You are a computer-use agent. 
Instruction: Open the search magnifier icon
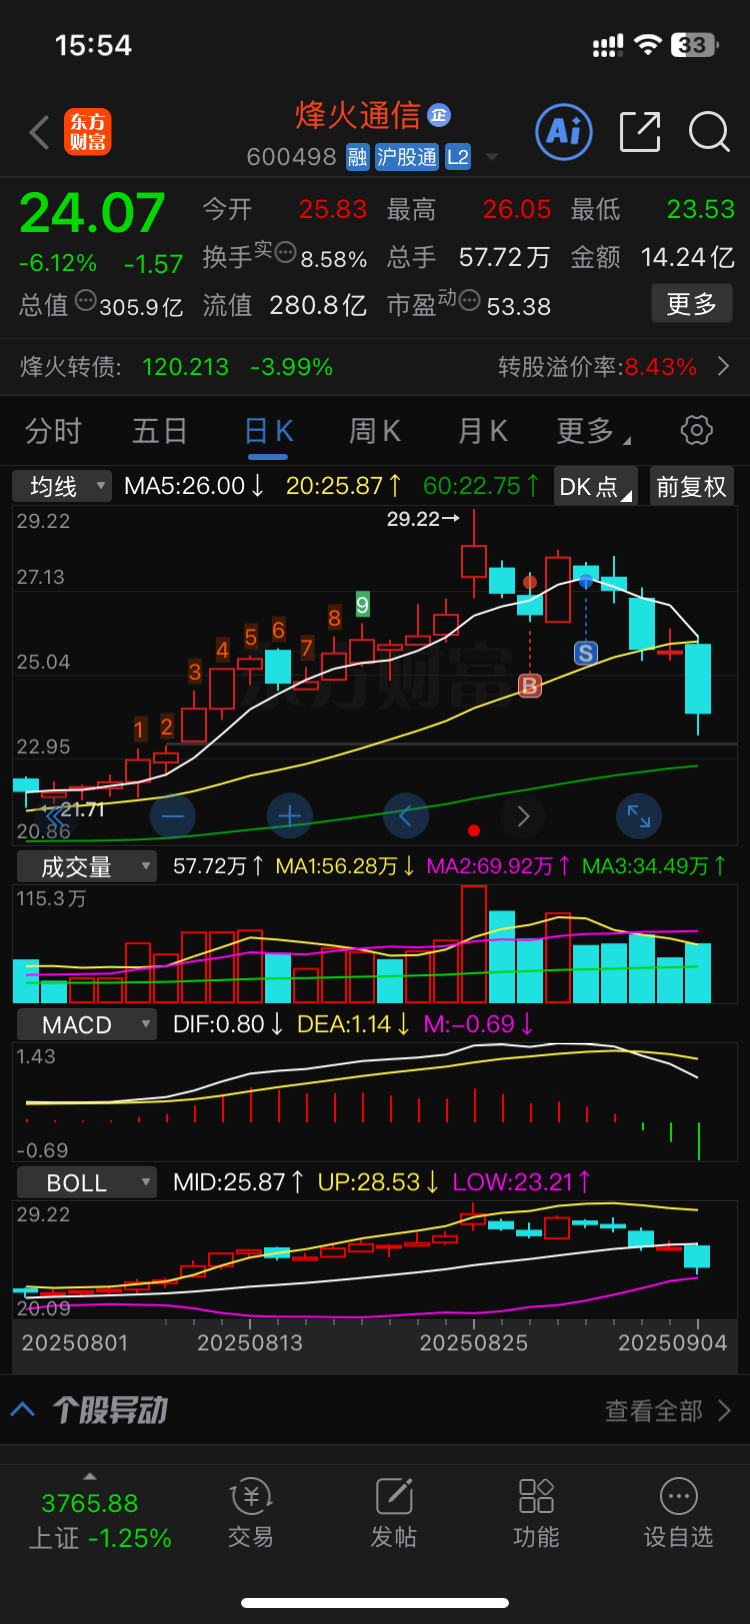tap(709, 132)
